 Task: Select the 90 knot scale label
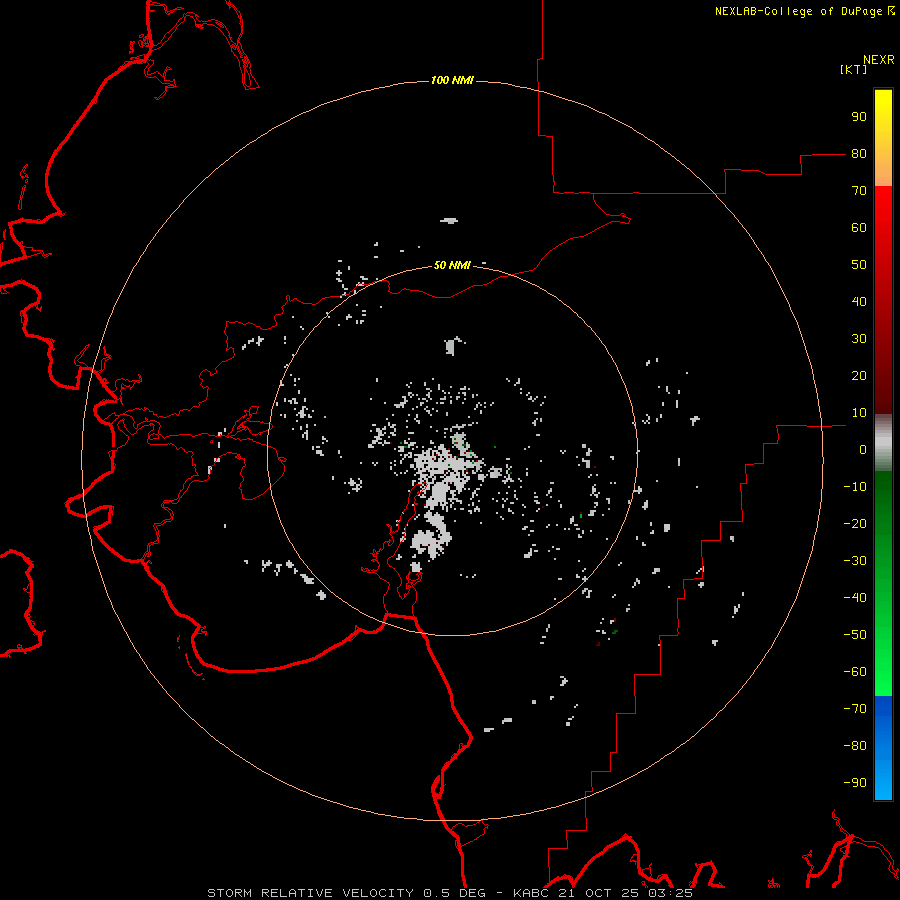[859, 117]
